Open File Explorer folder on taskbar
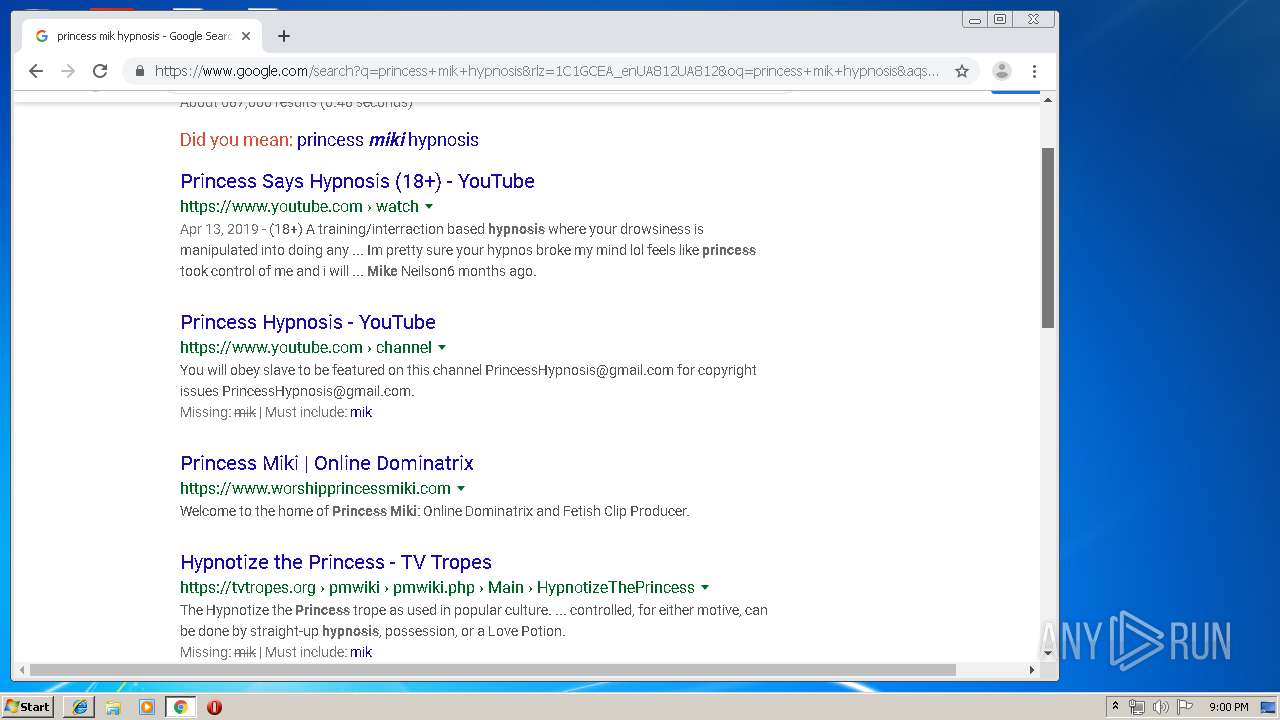Viewport: 1280px width, 720px height. [113, 707]
